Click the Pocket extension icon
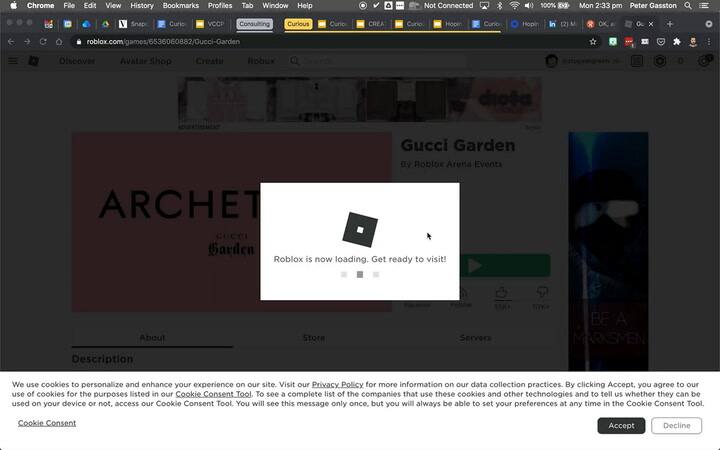Viewport: 720px width, 450px height. (x=661, y=42)
